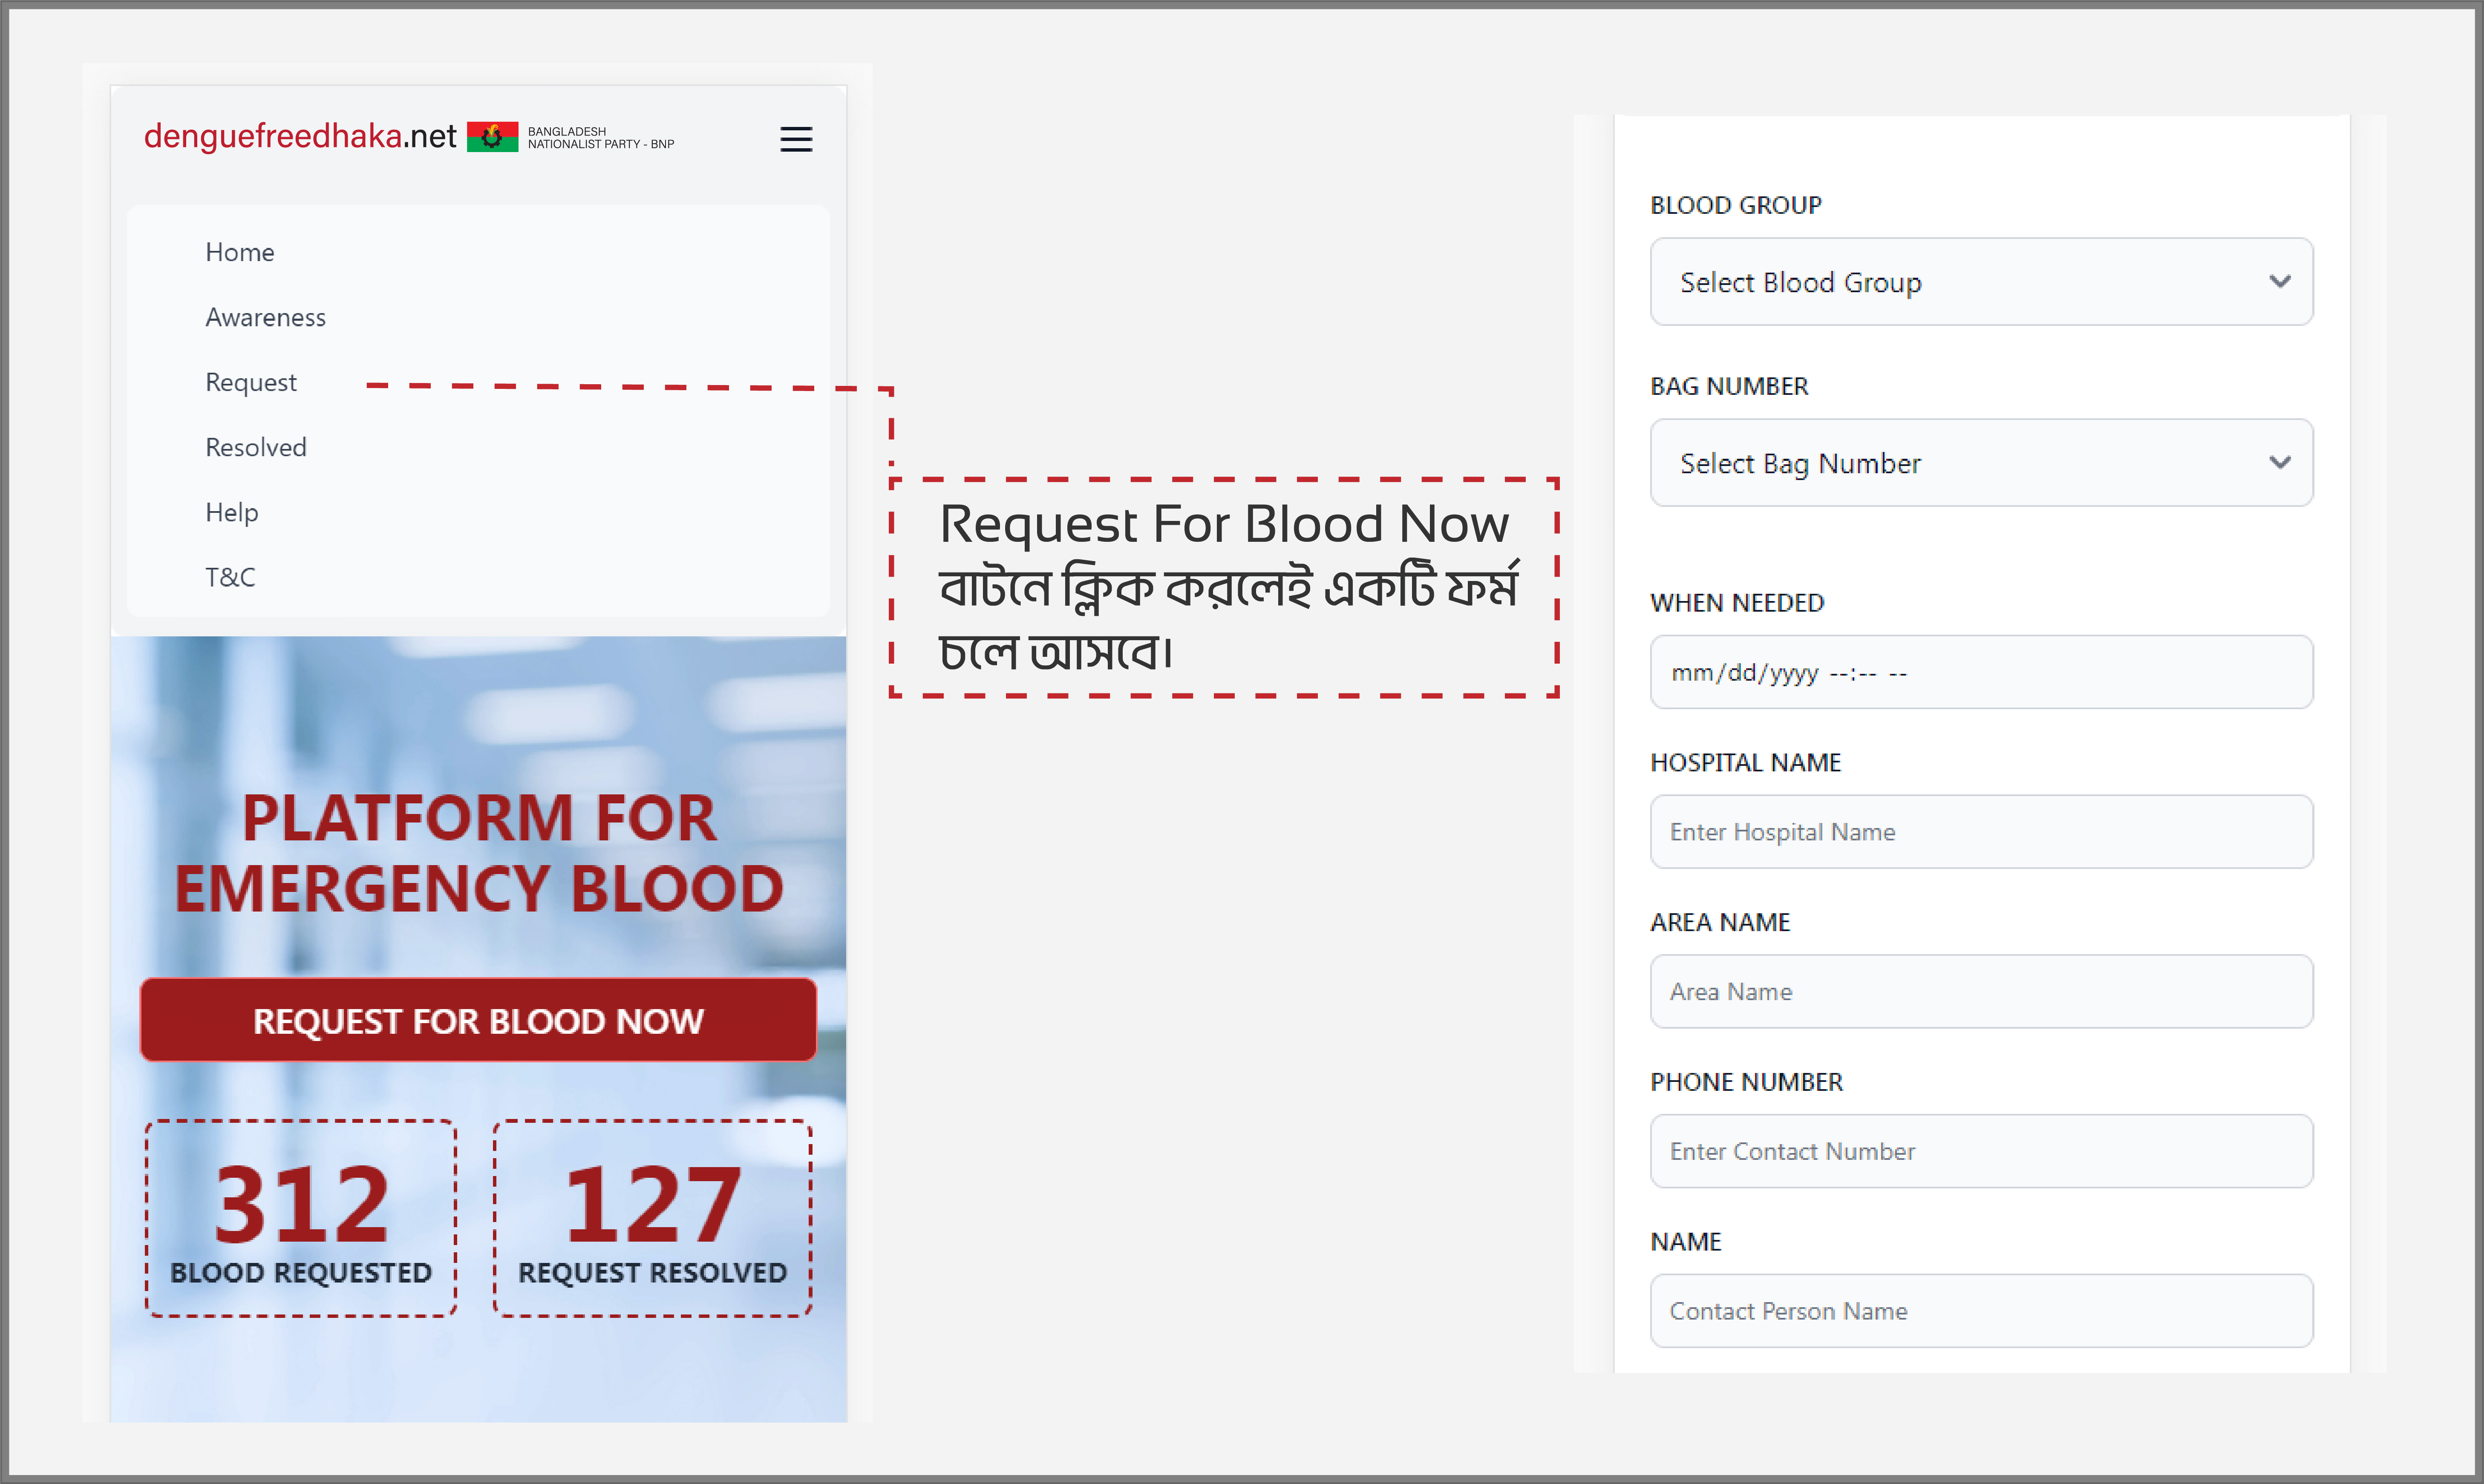Open the T&C menu item

[x=230, y=577]
